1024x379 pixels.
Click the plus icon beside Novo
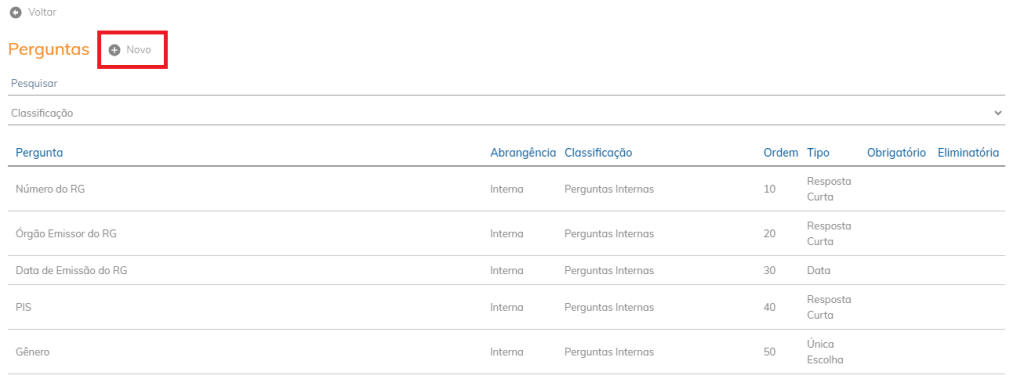(x=114, y=50)
